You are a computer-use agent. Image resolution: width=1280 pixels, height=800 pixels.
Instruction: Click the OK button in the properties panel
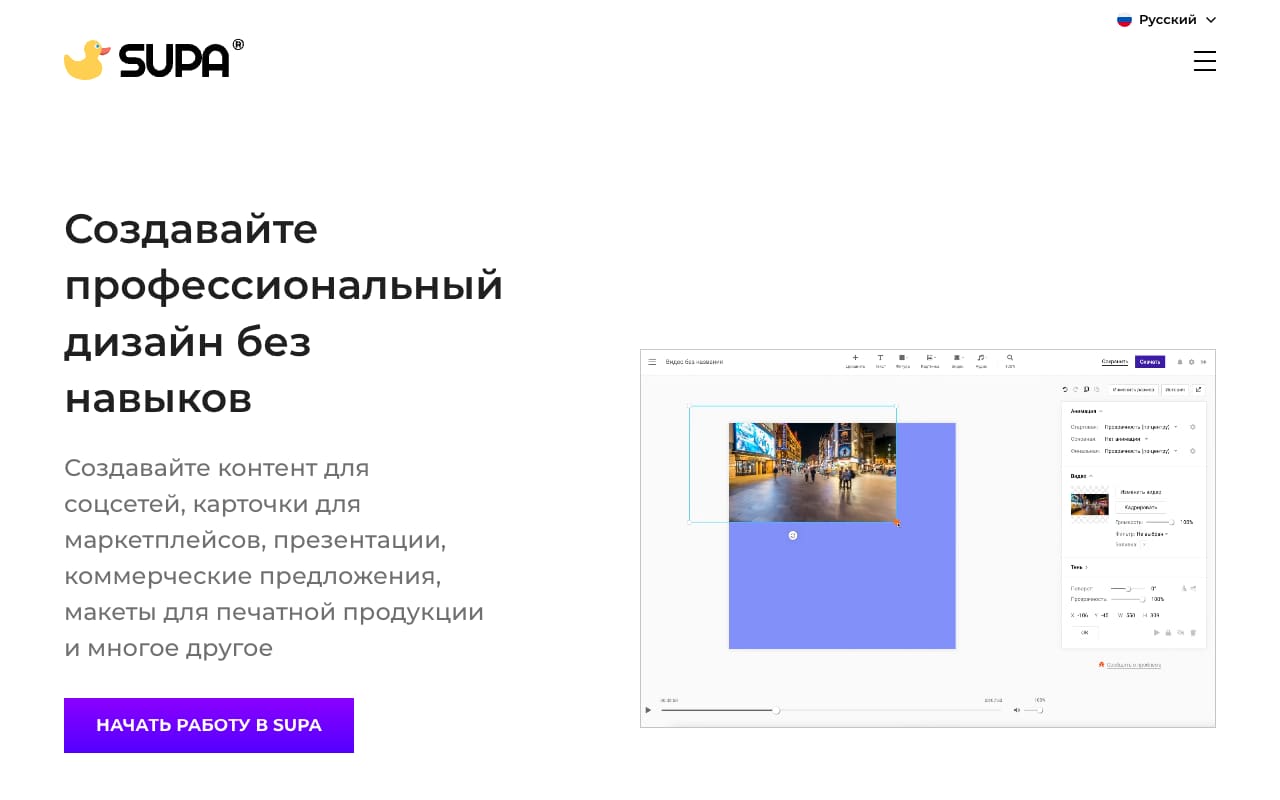(x=1084, y=633)
